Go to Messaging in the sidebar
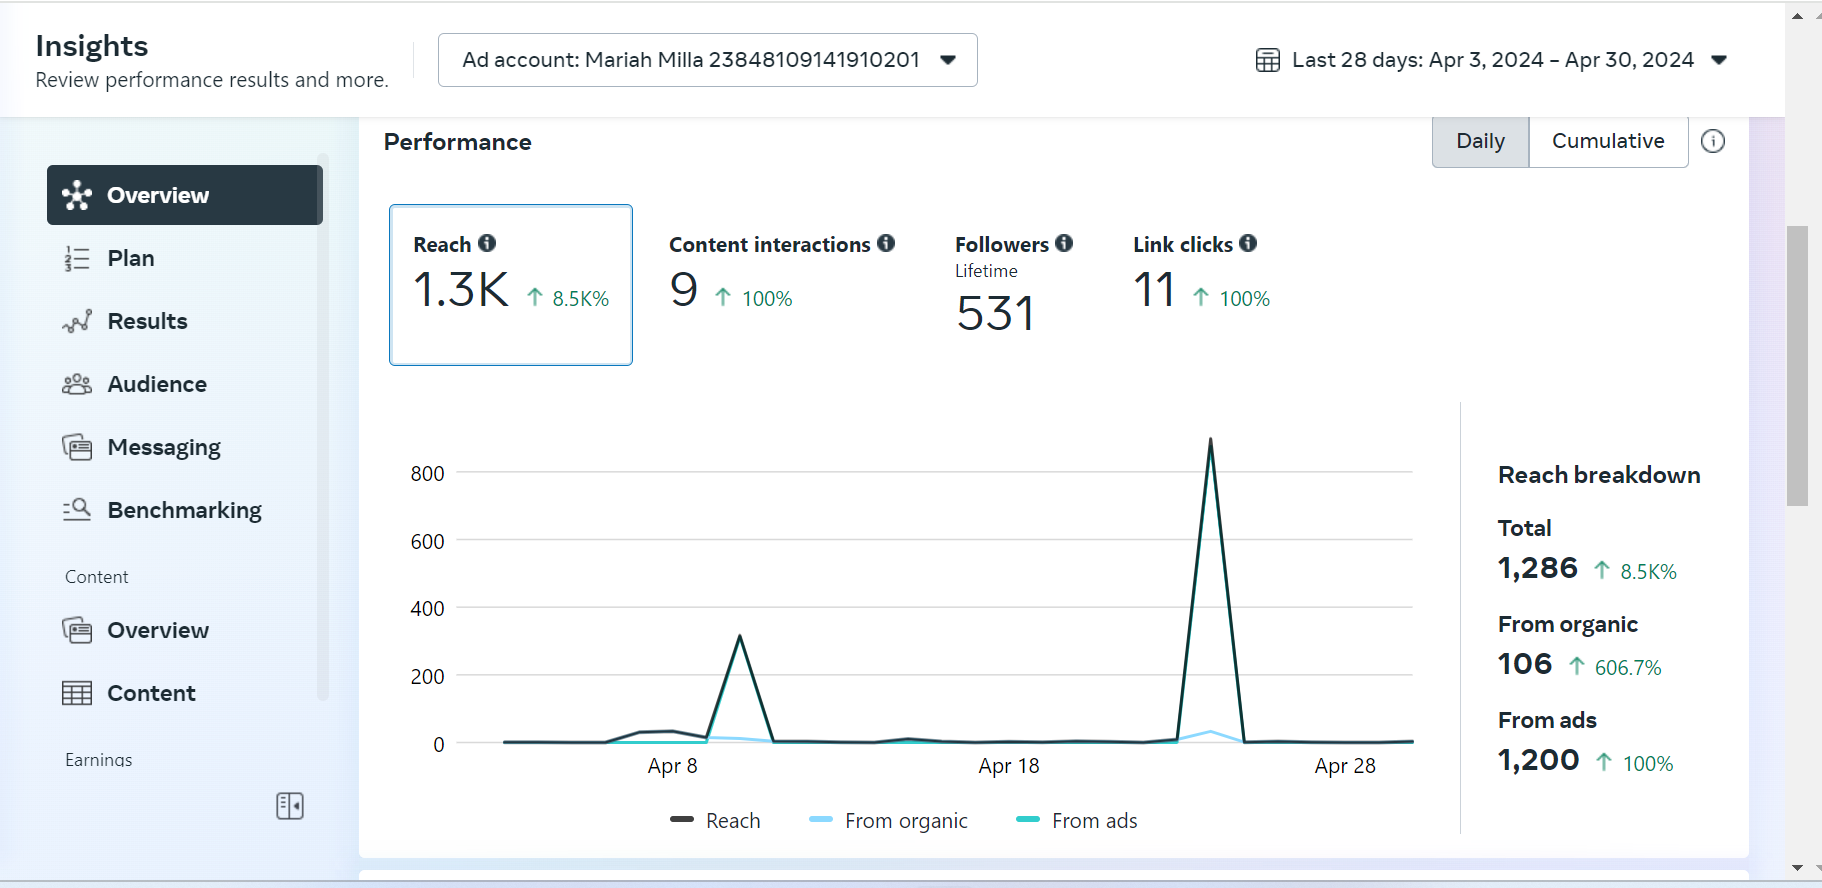 coord(164,447)
